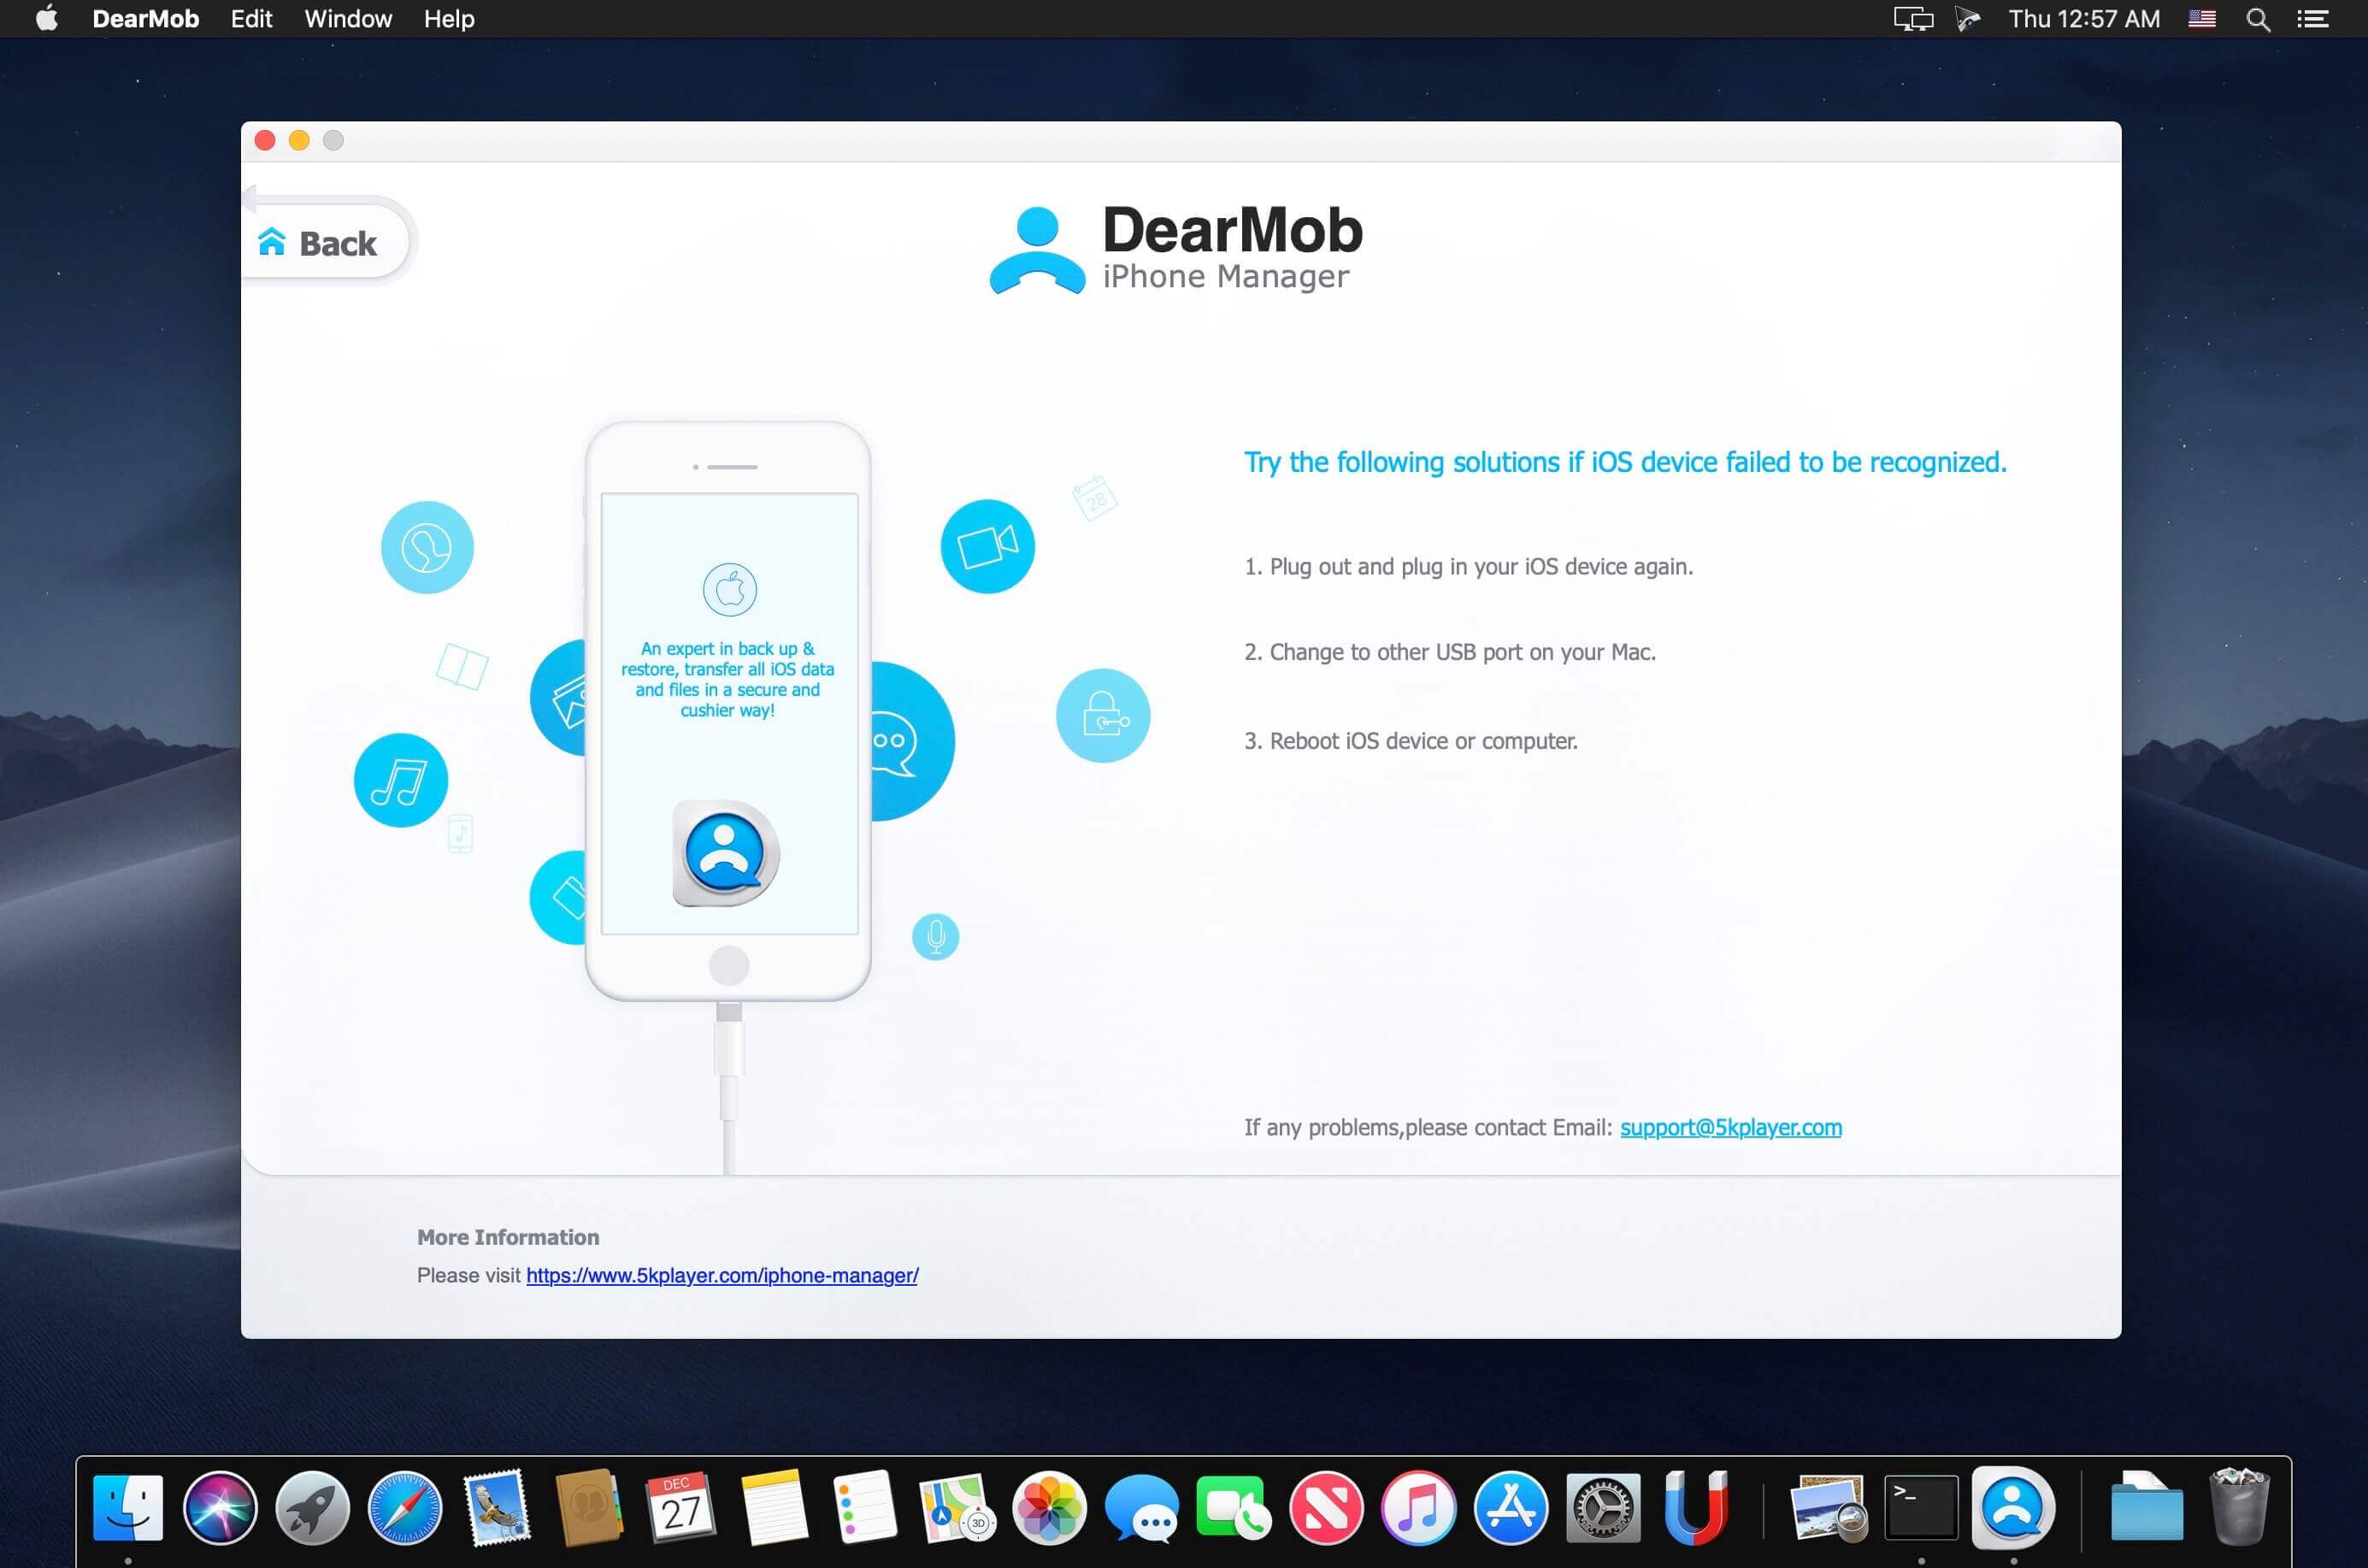Open Maps from the Dock
This screenshot has height=1568, width=2368.
pyautogui.click(x=957, y=1507)
